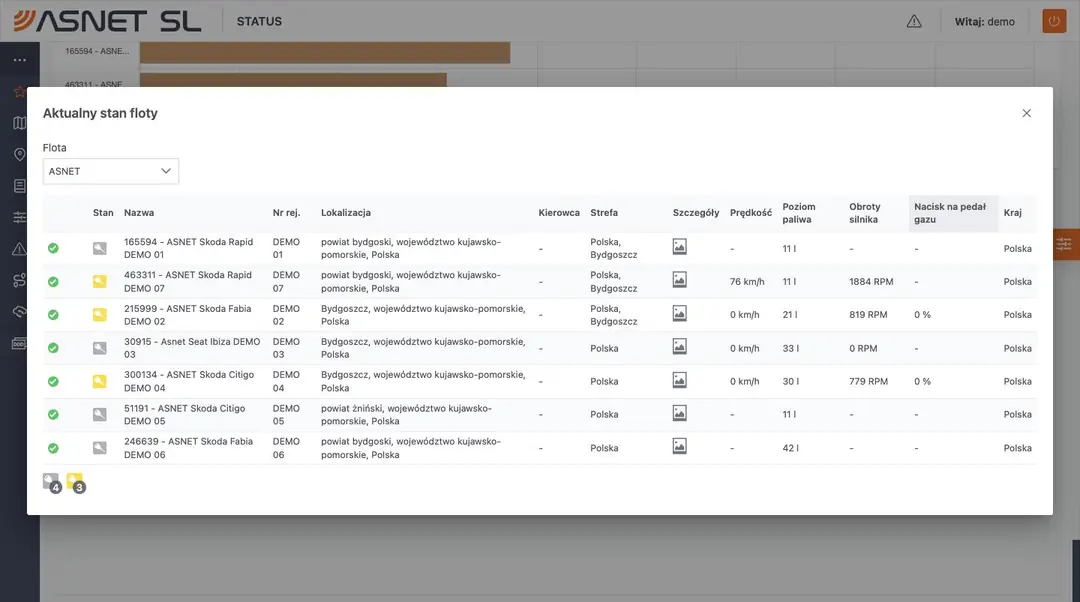
Task: Open details image for 165594 Skoda Rapid DEMO 01
Action: (x=679, y=247)
